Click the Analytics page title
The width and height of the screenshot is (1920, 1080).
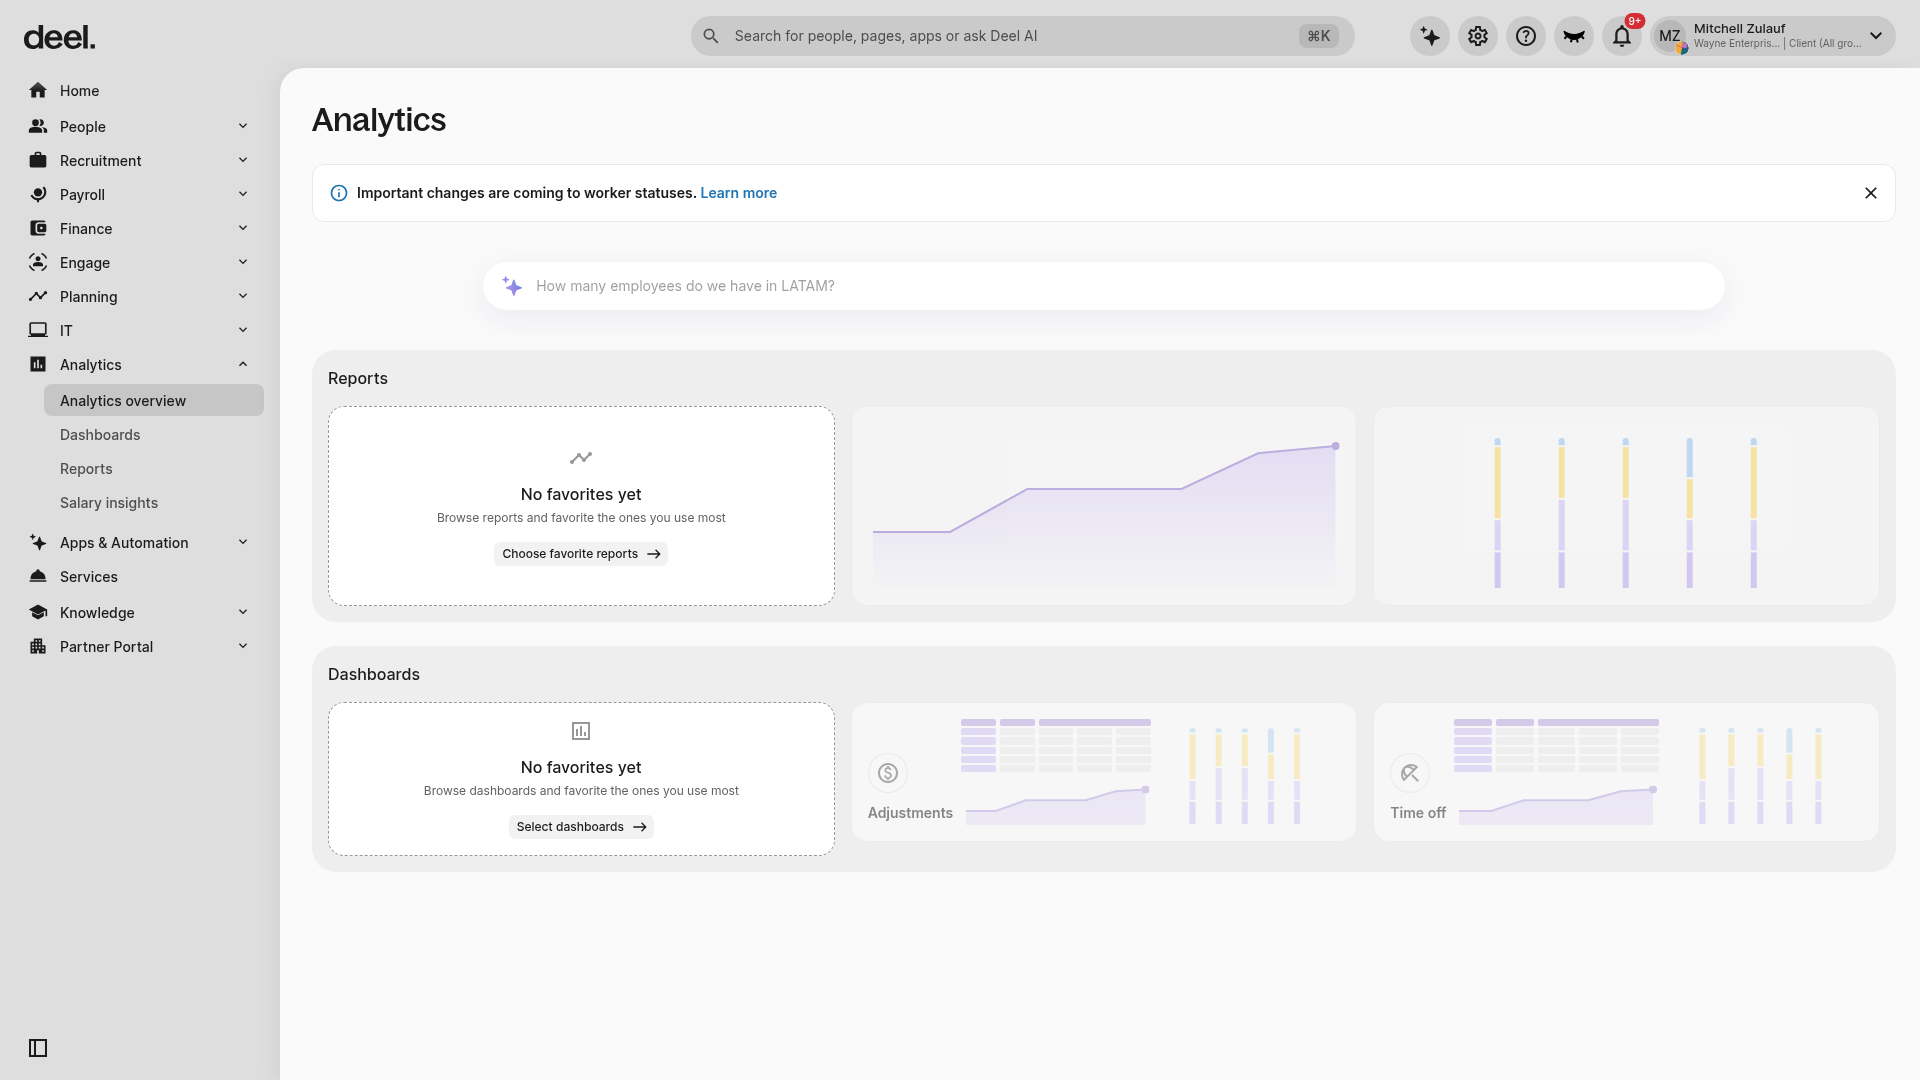click(x=379, y=120)
